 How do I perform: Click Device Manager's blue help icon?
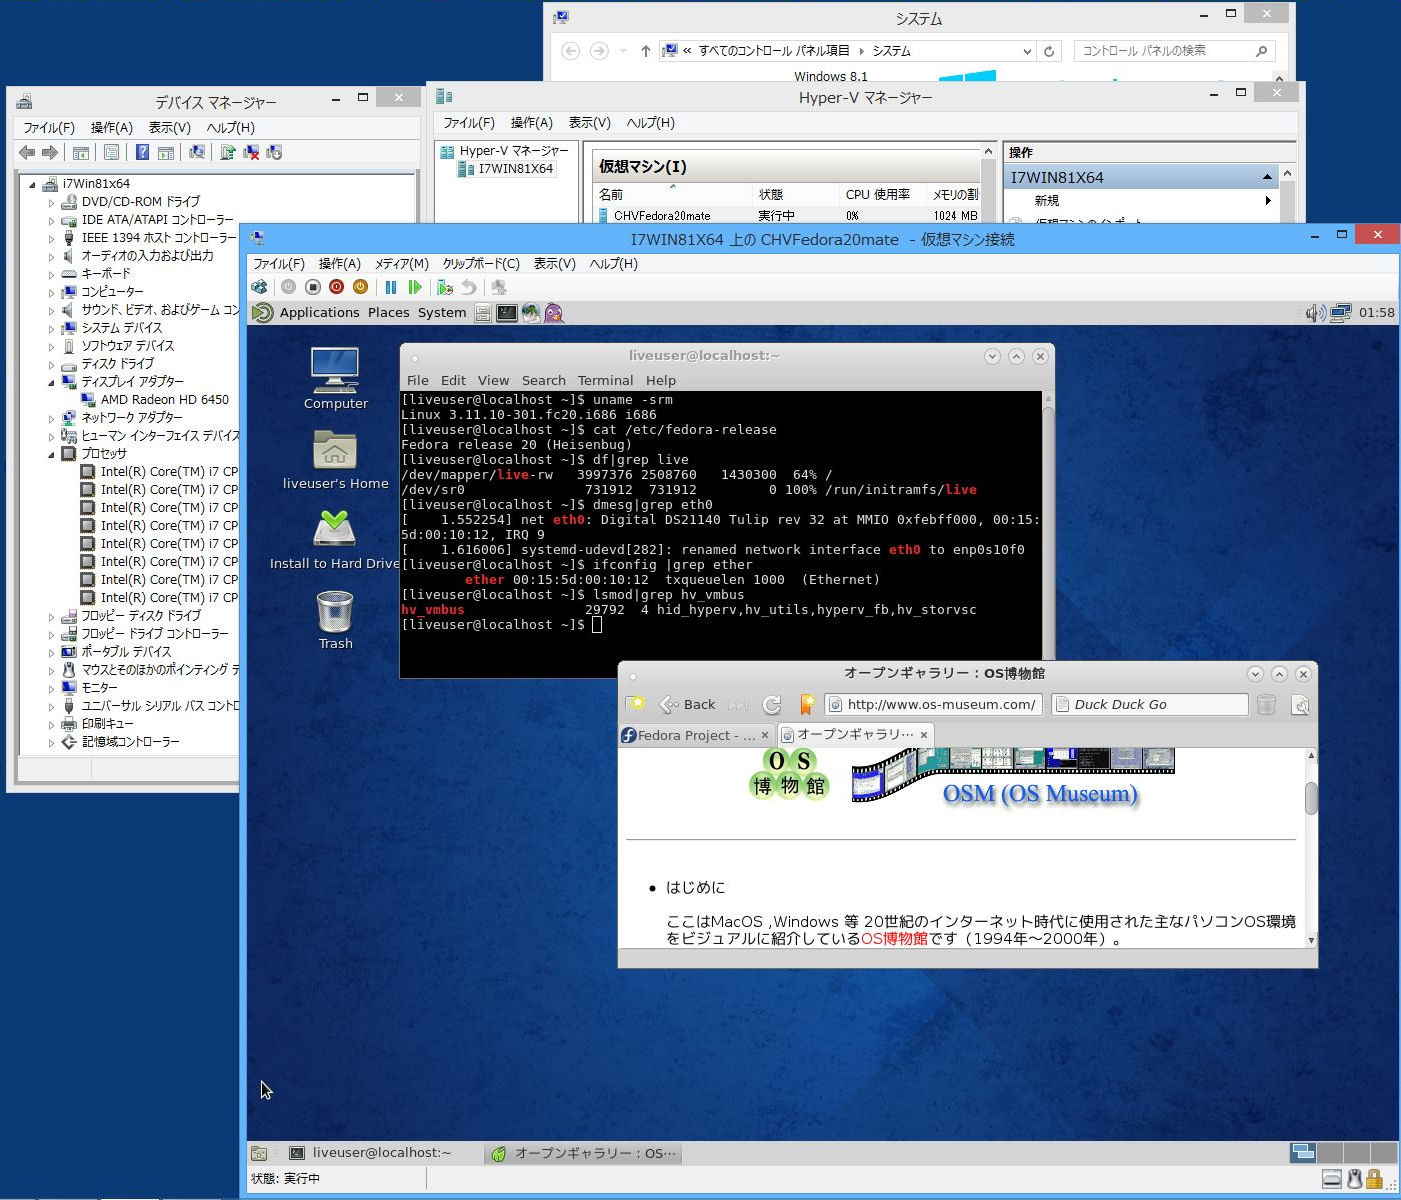pos(142,152)
